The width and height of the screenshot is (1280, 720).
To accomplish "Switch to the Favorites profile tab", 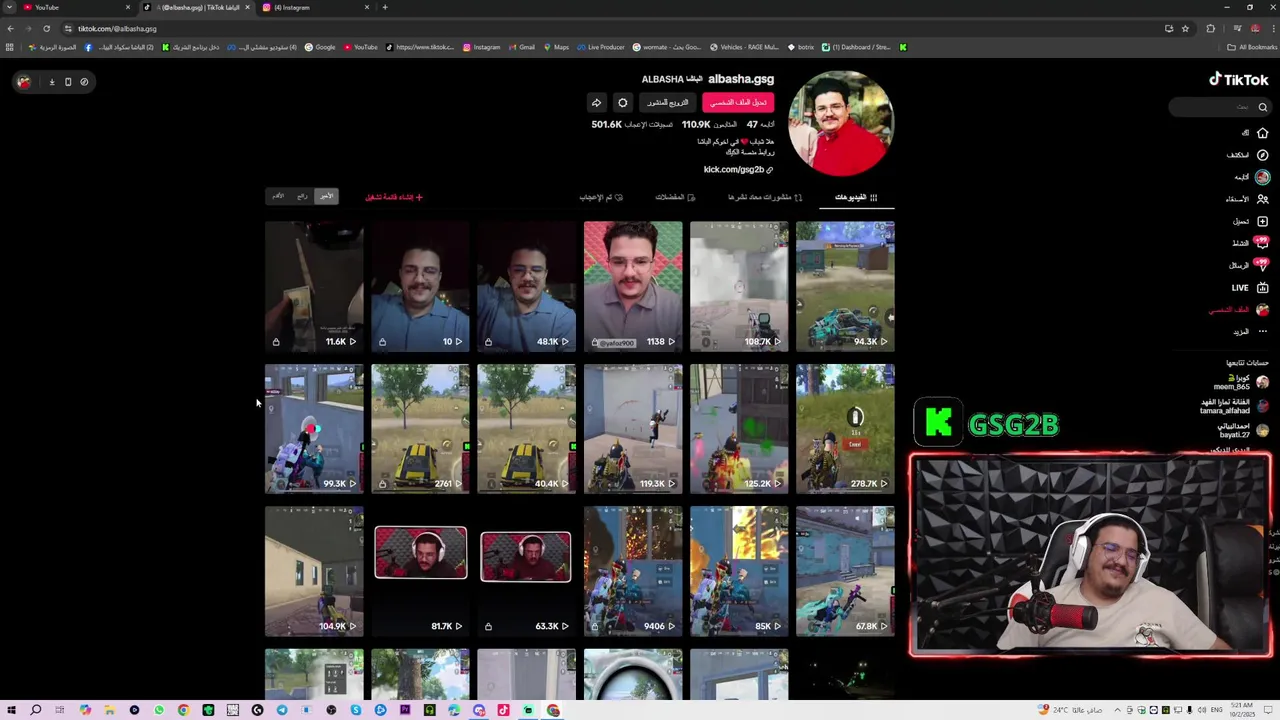I will click(675, 197).
